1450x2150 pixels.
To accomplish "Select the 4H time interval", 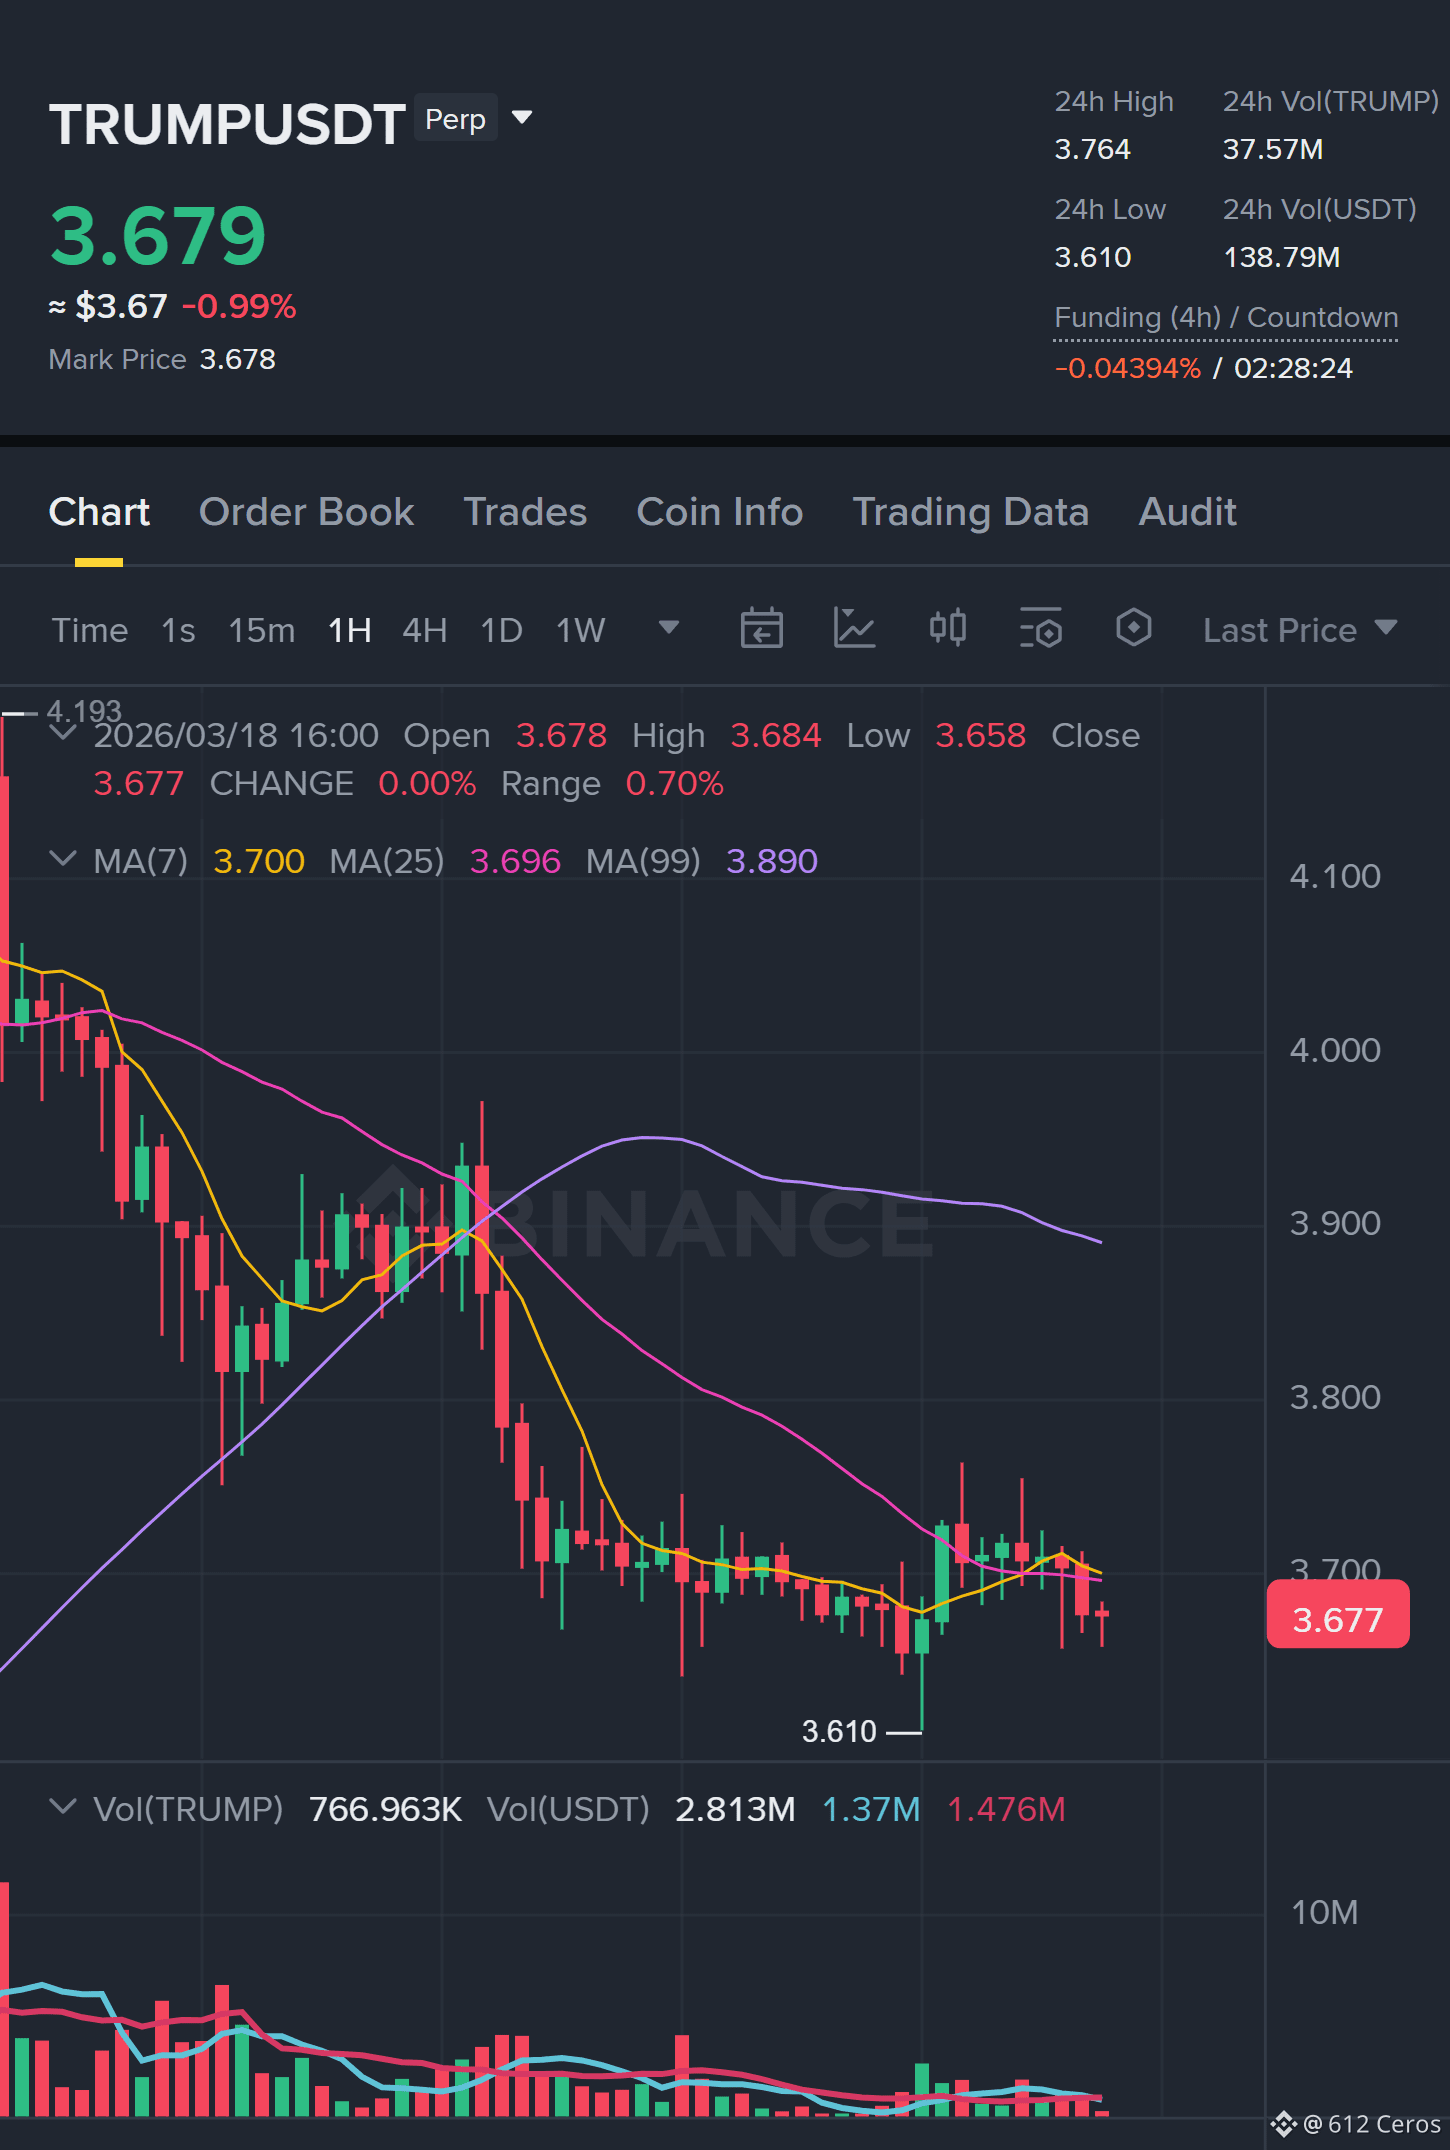I will tap(425, 630).
